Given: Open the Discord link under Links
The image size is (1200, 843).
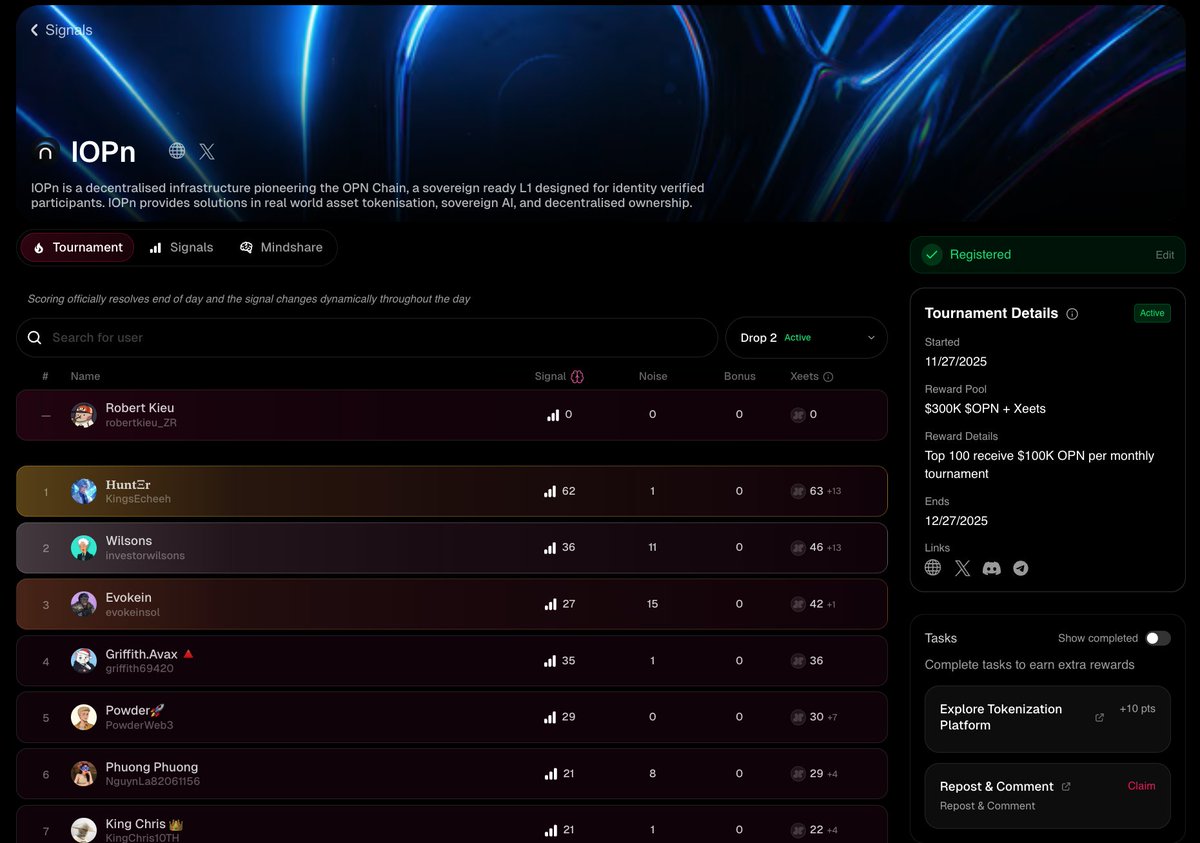Looking at the screenshot, I should 992,568.
